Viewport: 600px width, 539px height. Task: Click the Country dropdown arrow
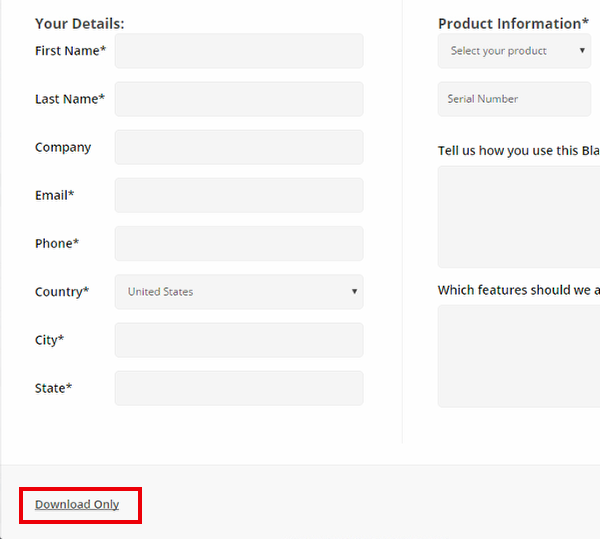tap(354, 291)
